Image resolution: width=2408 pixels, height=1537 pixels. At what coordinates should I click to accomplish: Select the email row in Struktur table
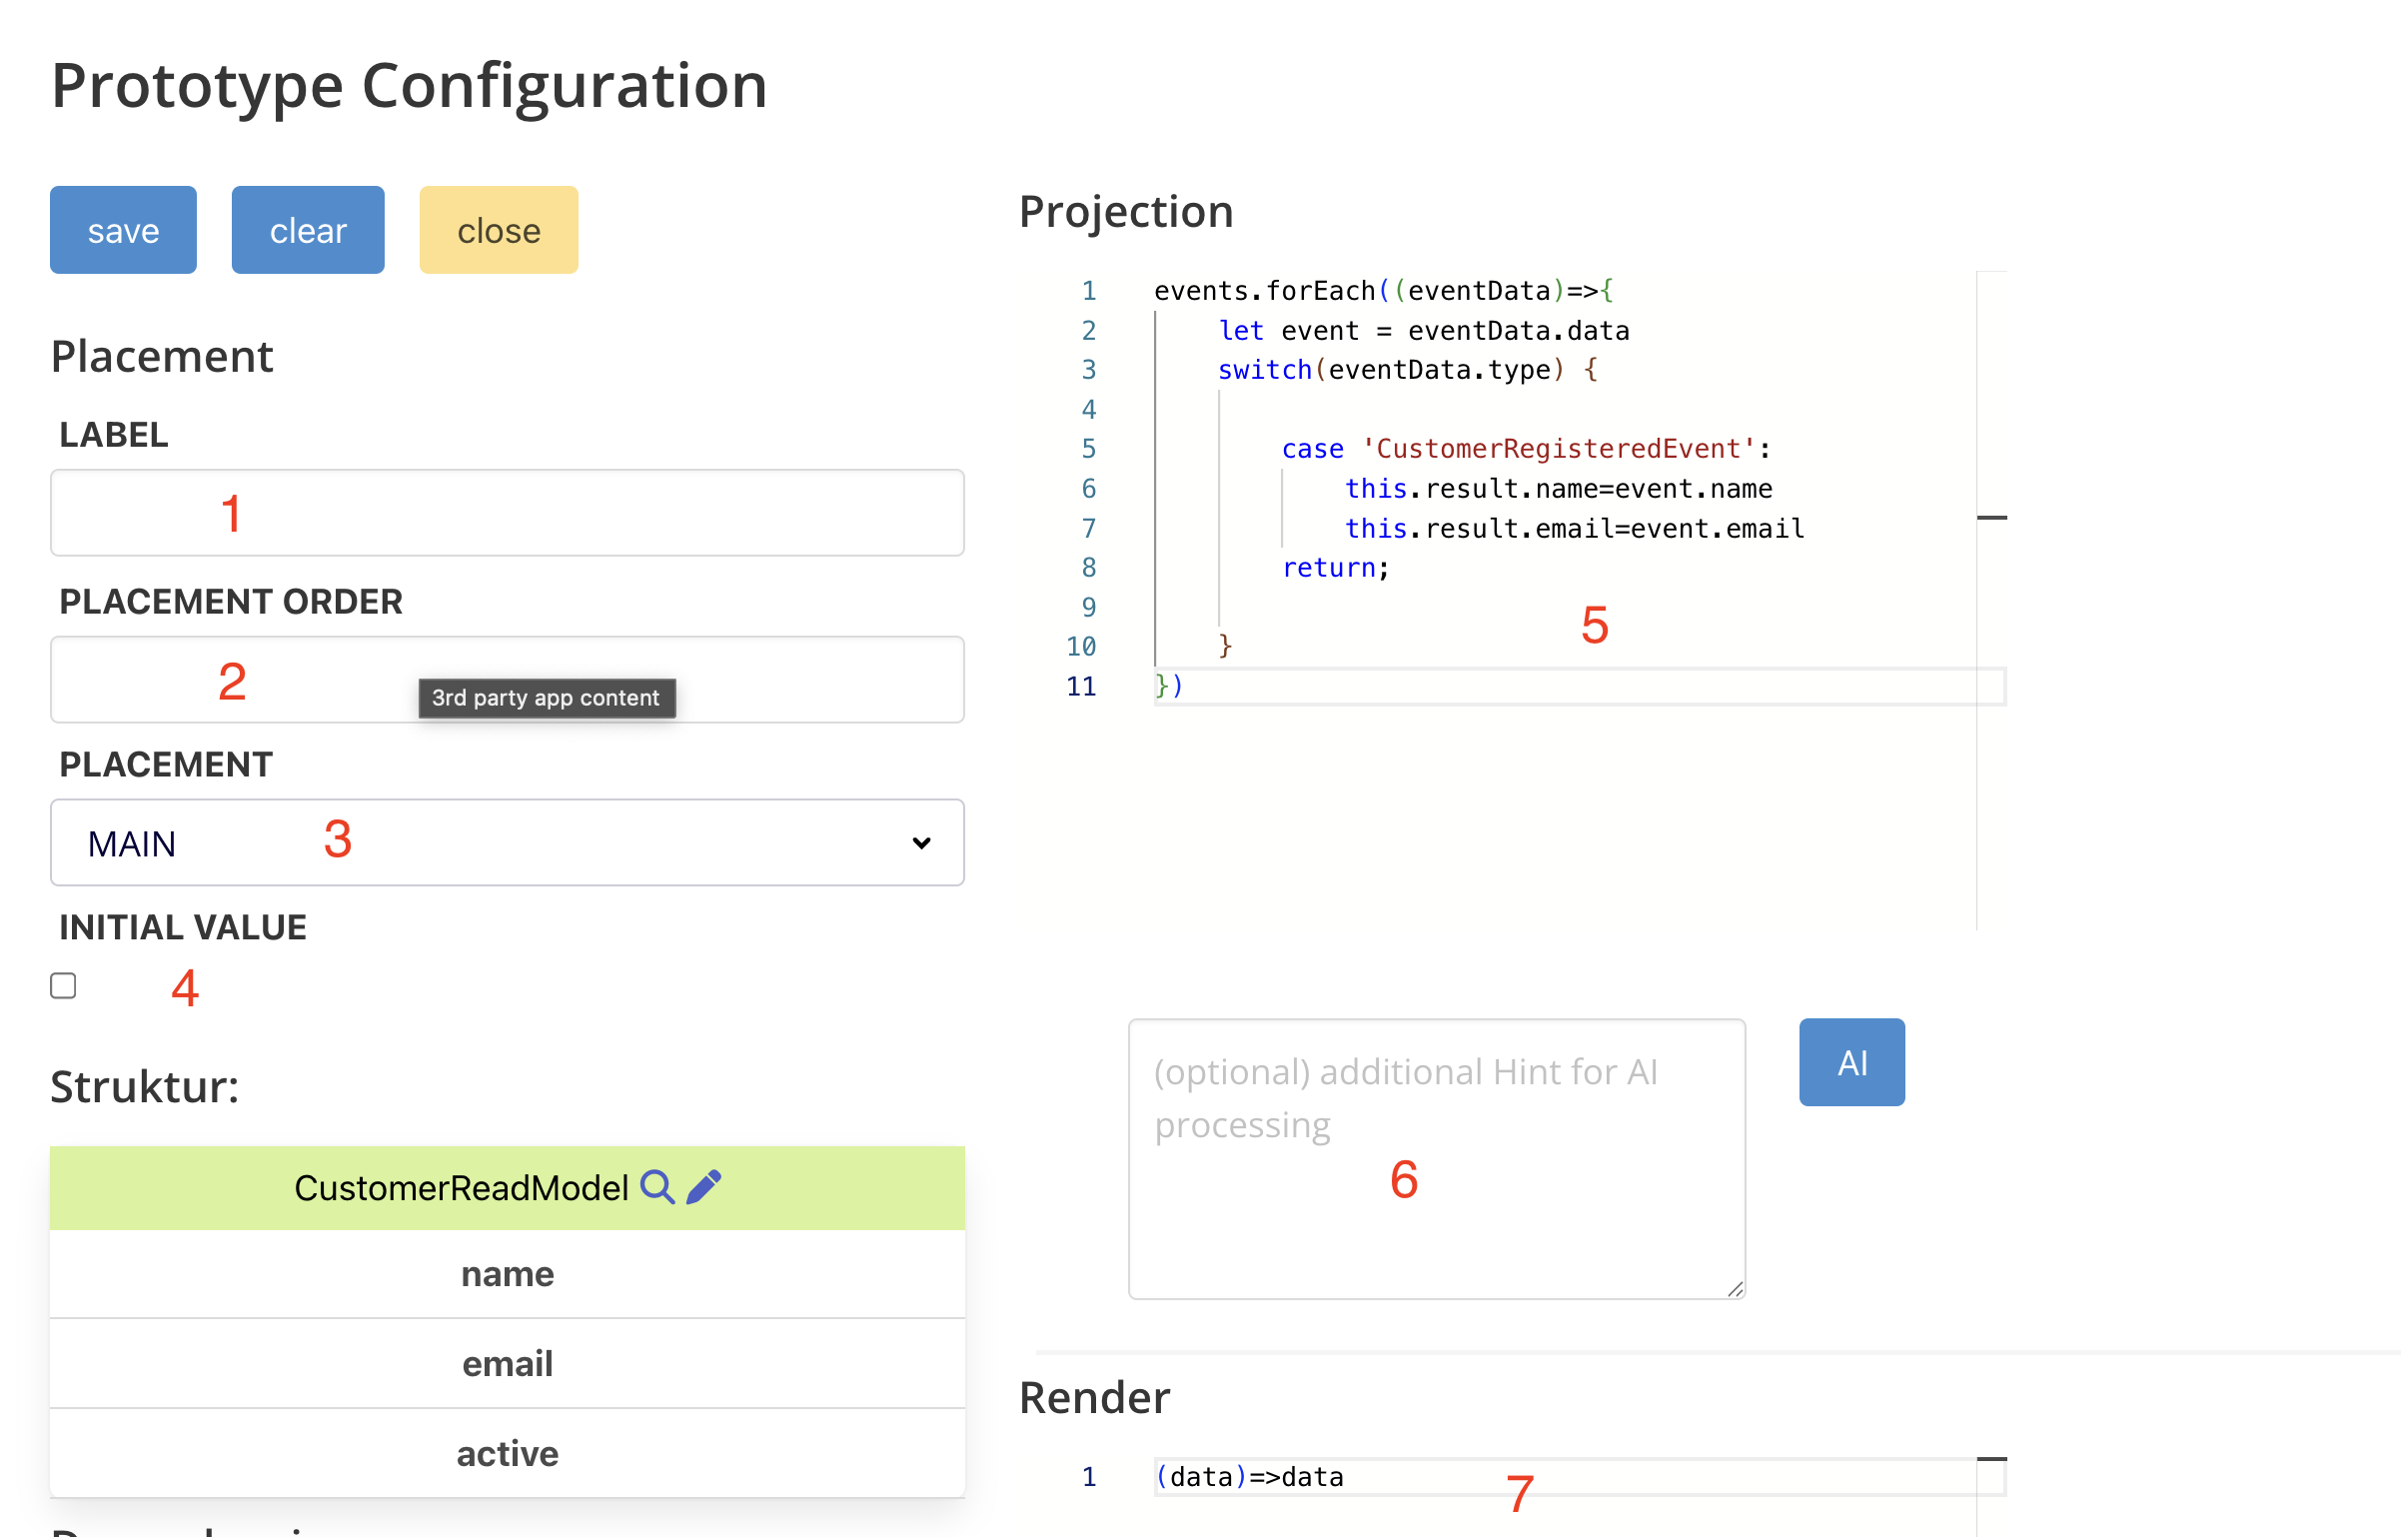506,1364
